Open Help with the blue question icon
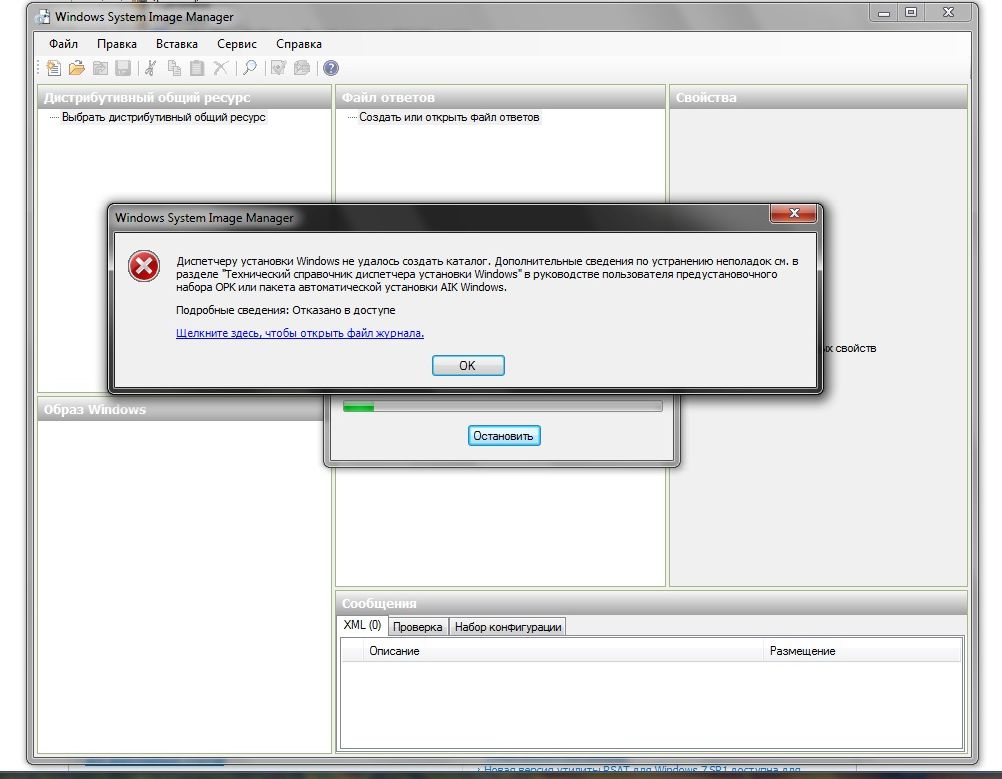Screen dimensions: 1002x779 click(330, 68)
